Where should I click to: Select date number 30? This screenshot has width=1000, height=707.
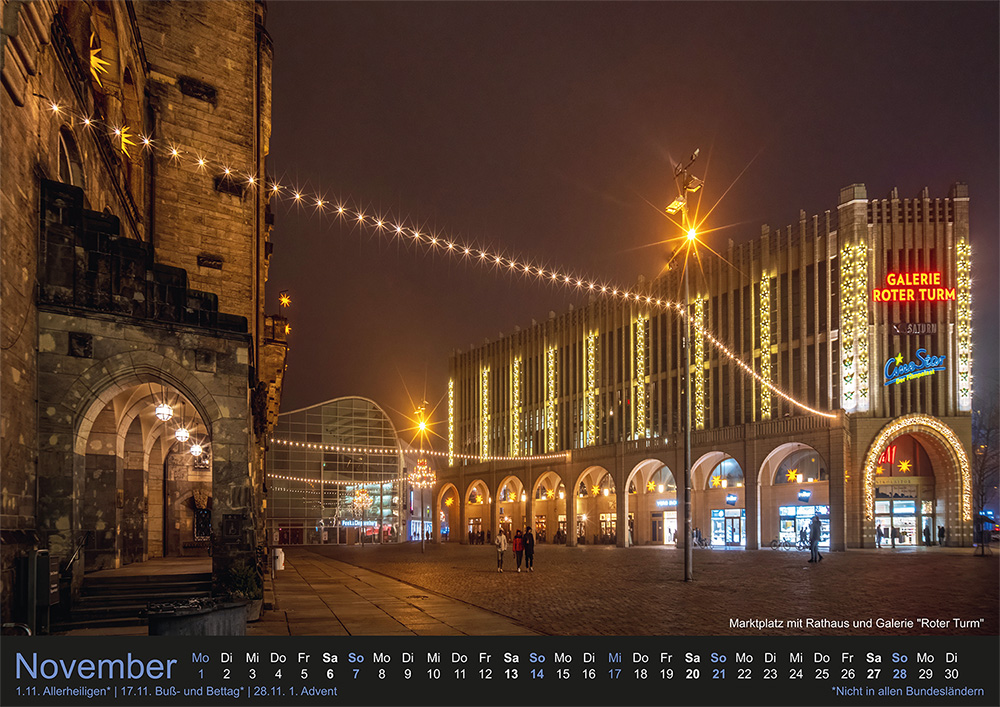click(x=951, y=674)
